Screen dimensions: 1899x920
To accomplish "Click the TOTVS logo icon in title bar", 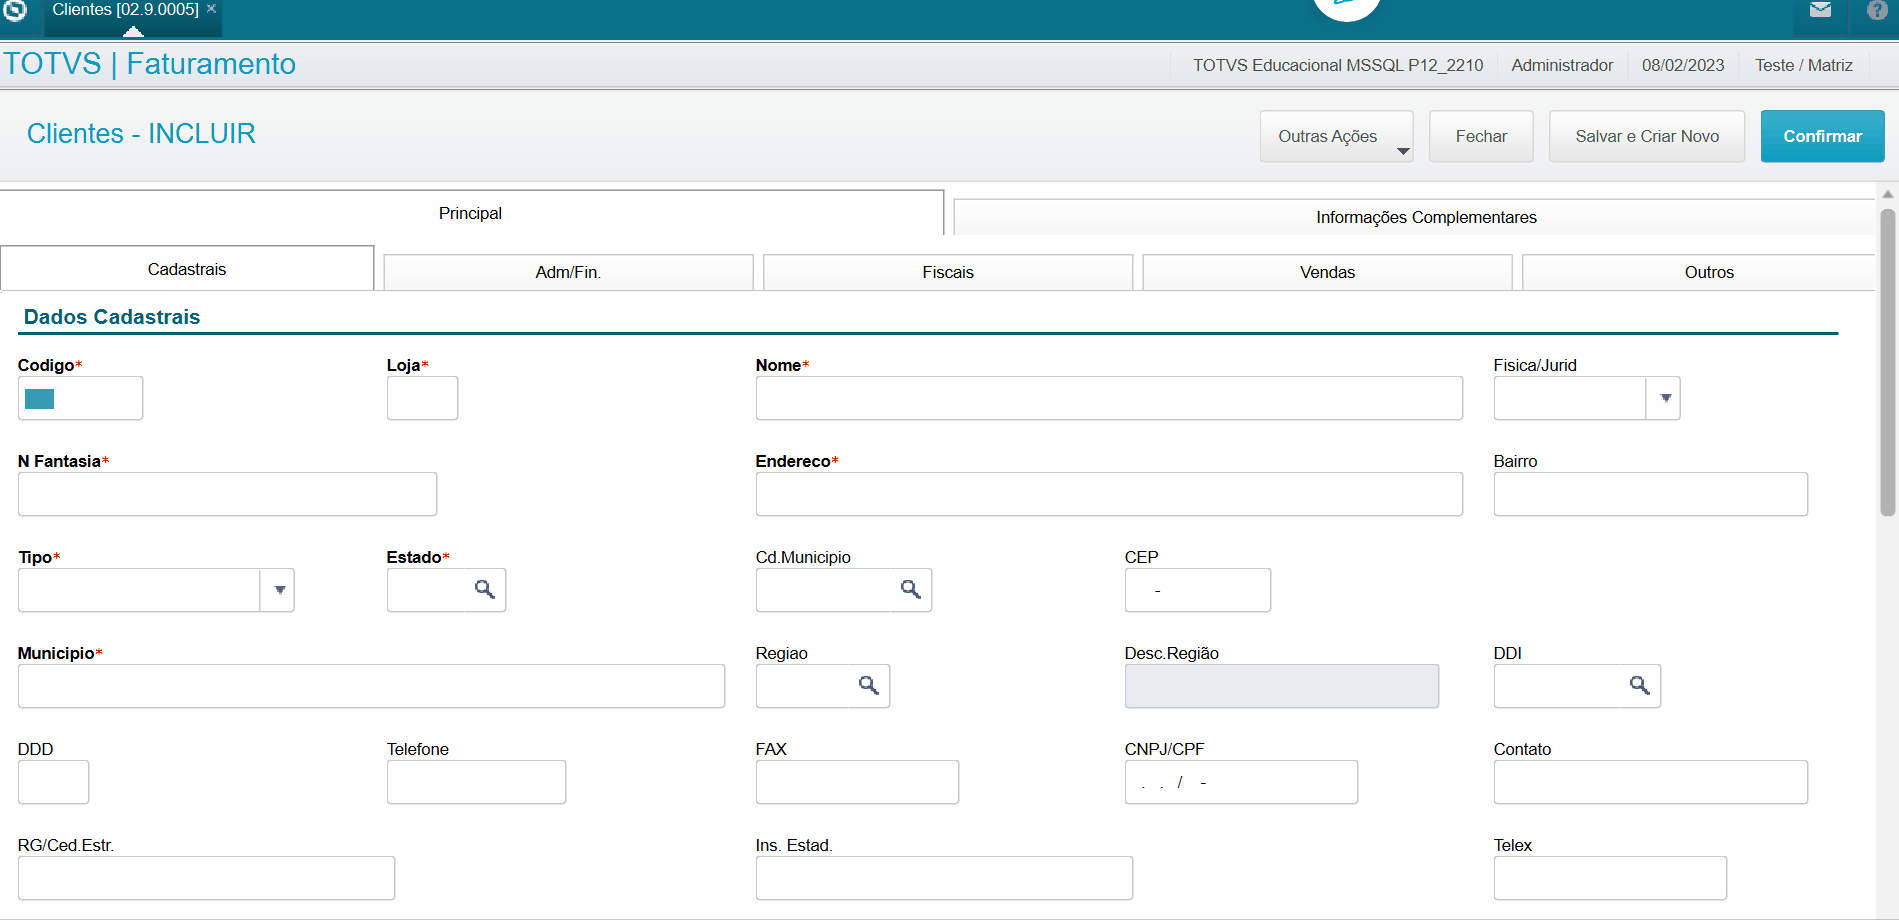I will (15, 10).
